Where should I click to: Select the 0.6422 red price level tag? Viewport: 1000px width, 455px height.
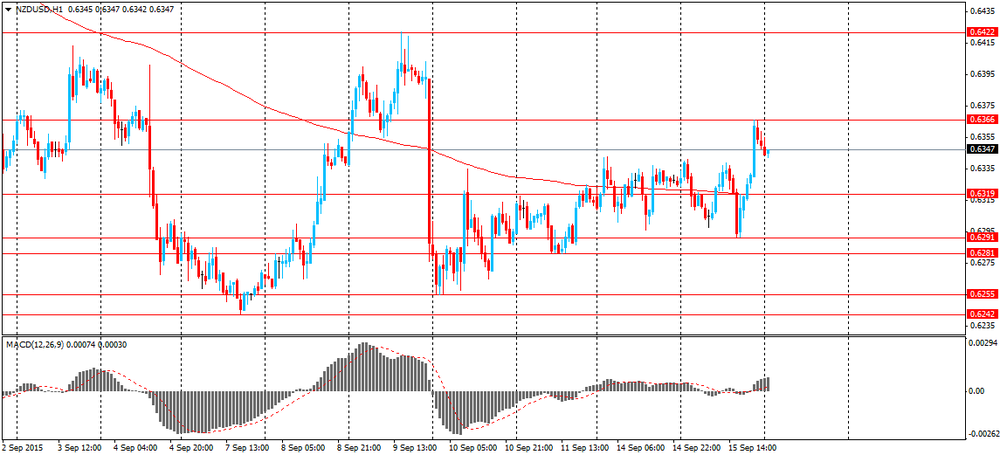click(x=982, y=31)
